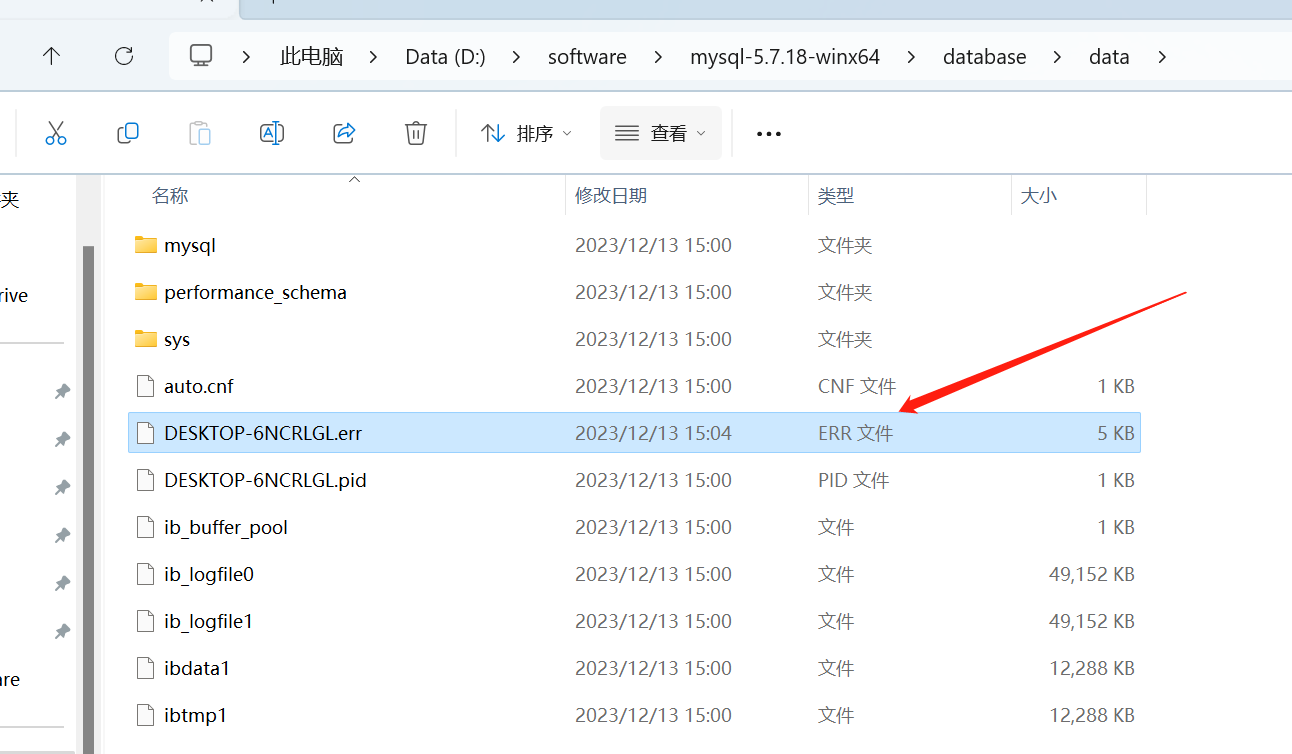Image resolution: width=1292 pixels, height=754 pixels.
Task: Click the ibtmp1 file icon
Action: (146, 715)
